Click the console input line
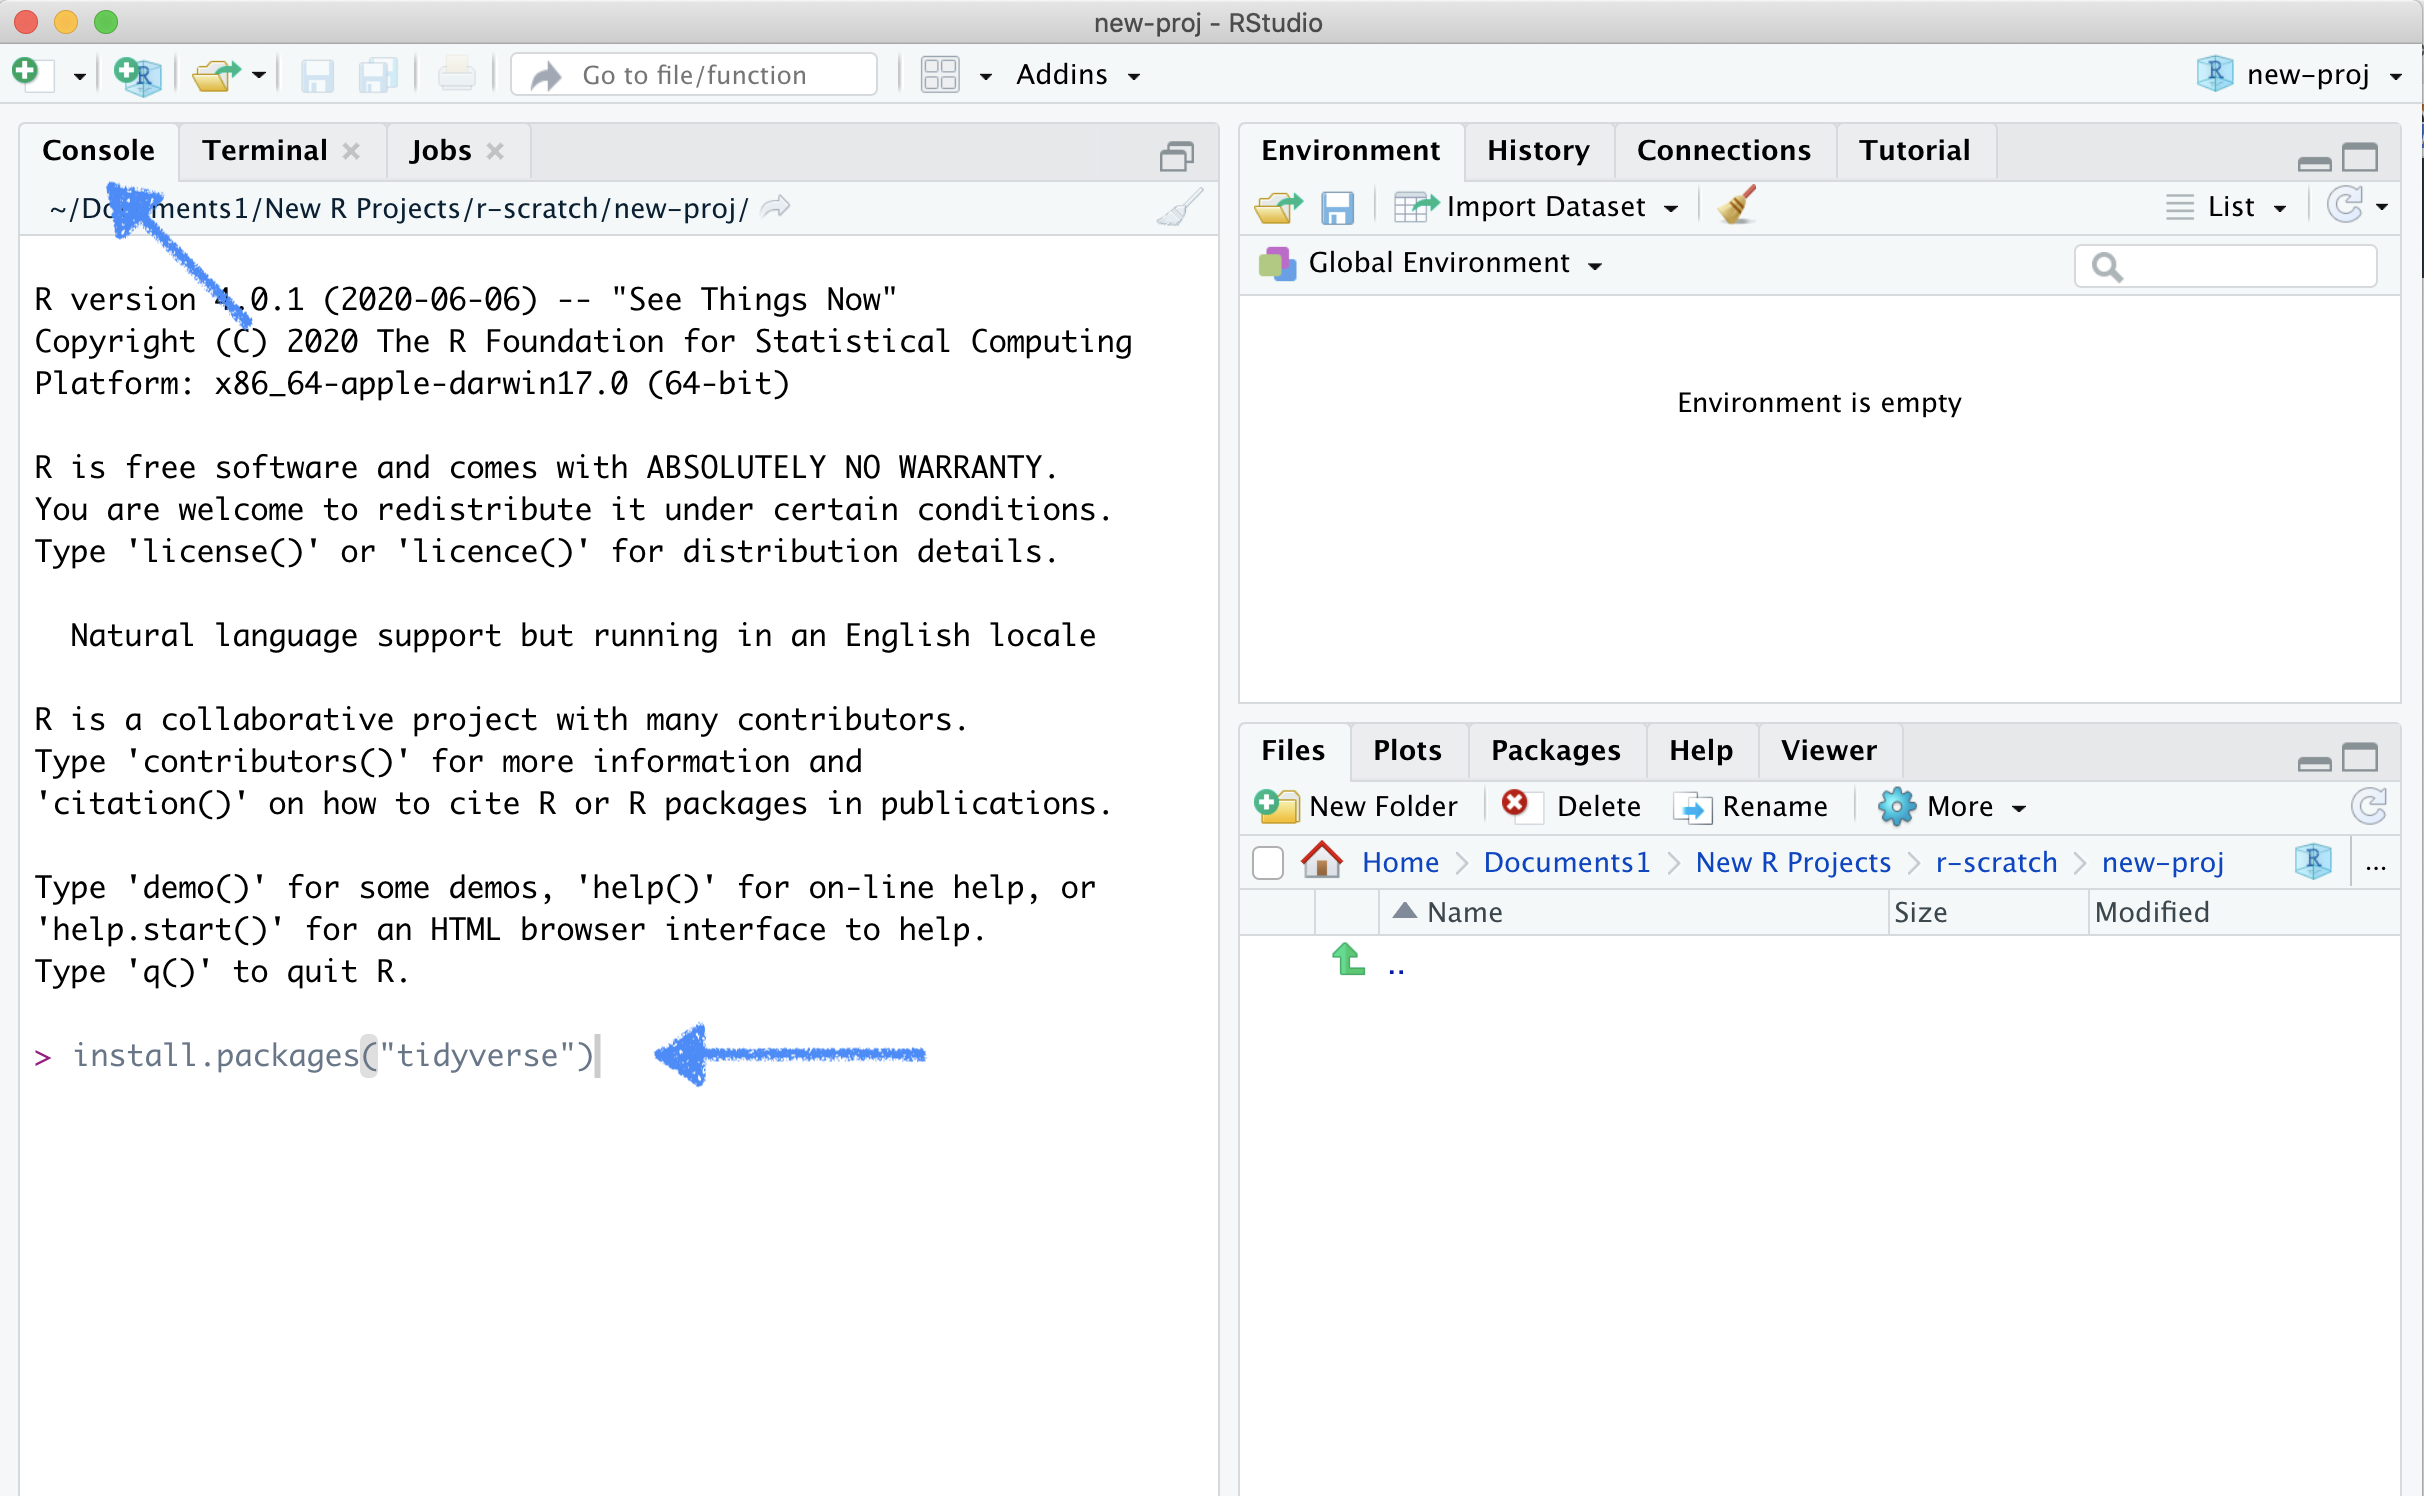Image resolution: width=2424 pixels, height=1496 pixels. click(620, 1055)
